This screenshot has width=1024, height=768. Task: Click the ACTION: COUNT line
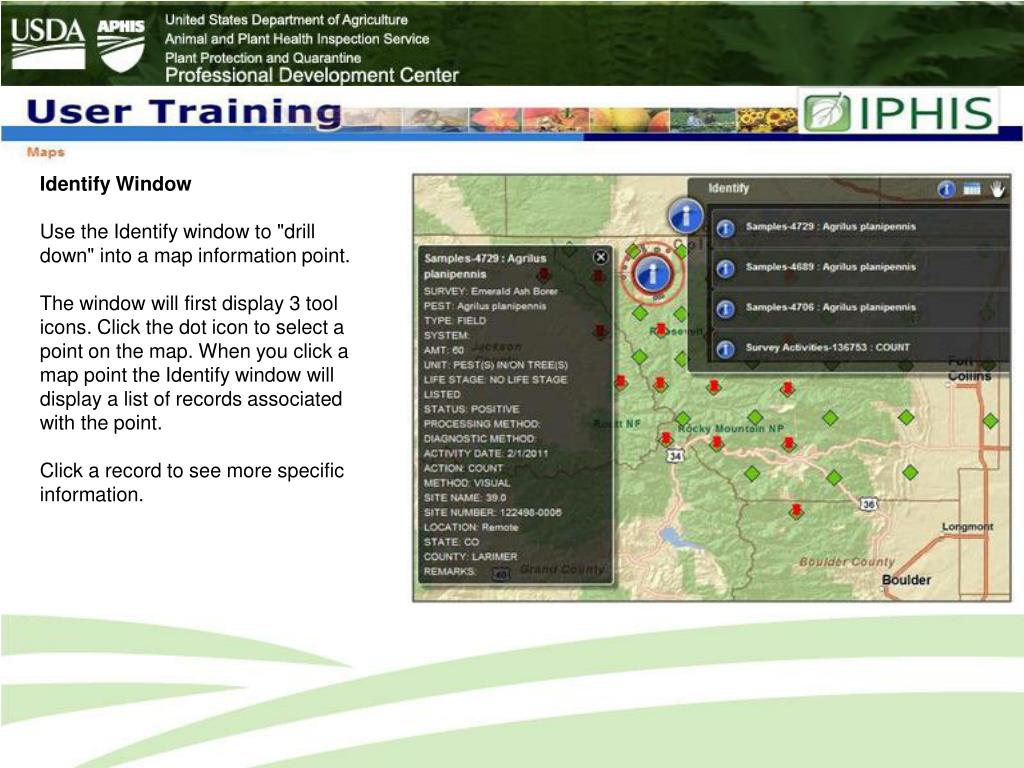point(463,468)
